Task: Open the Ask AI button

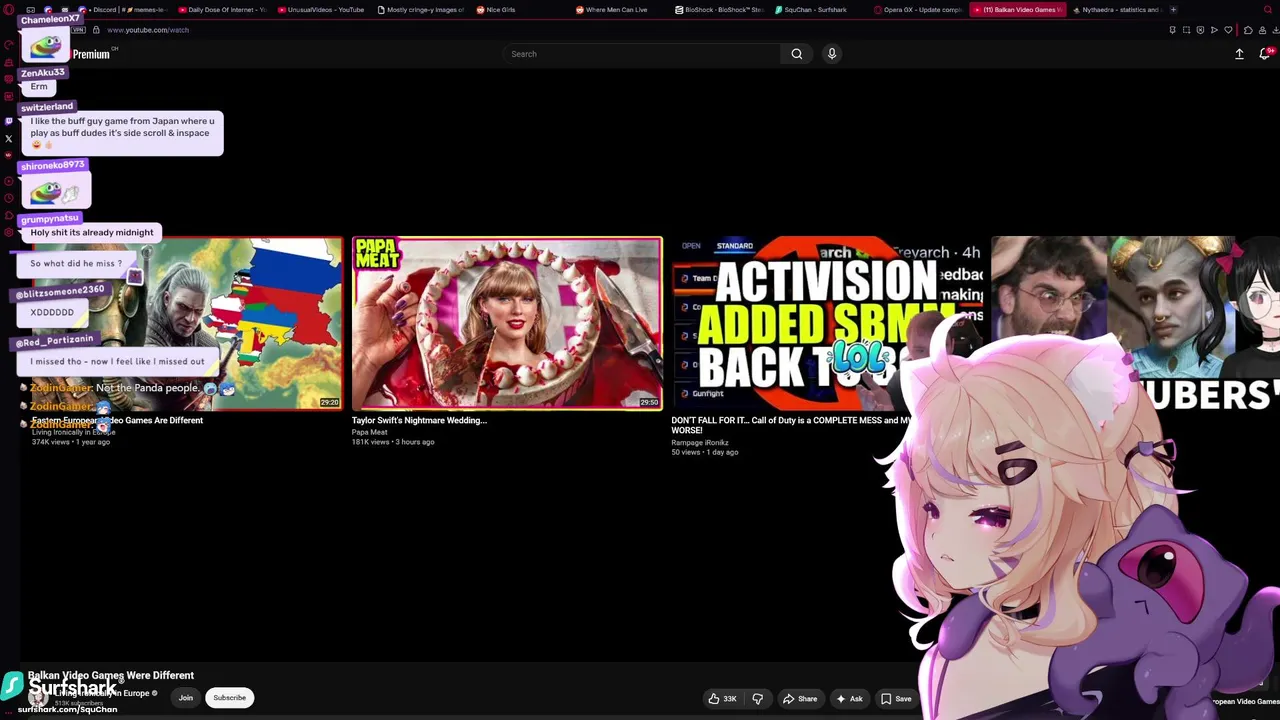Action: tap(849, 699)
